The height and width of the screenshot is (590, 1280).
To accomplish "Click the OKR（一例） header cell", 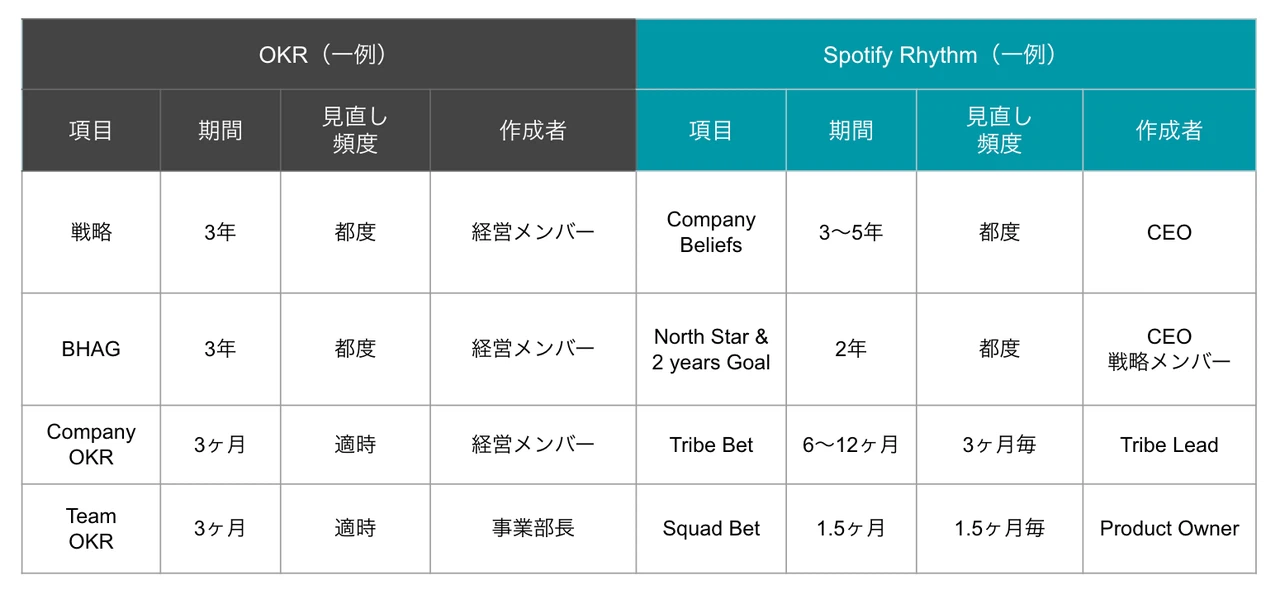I will point(328,55).
